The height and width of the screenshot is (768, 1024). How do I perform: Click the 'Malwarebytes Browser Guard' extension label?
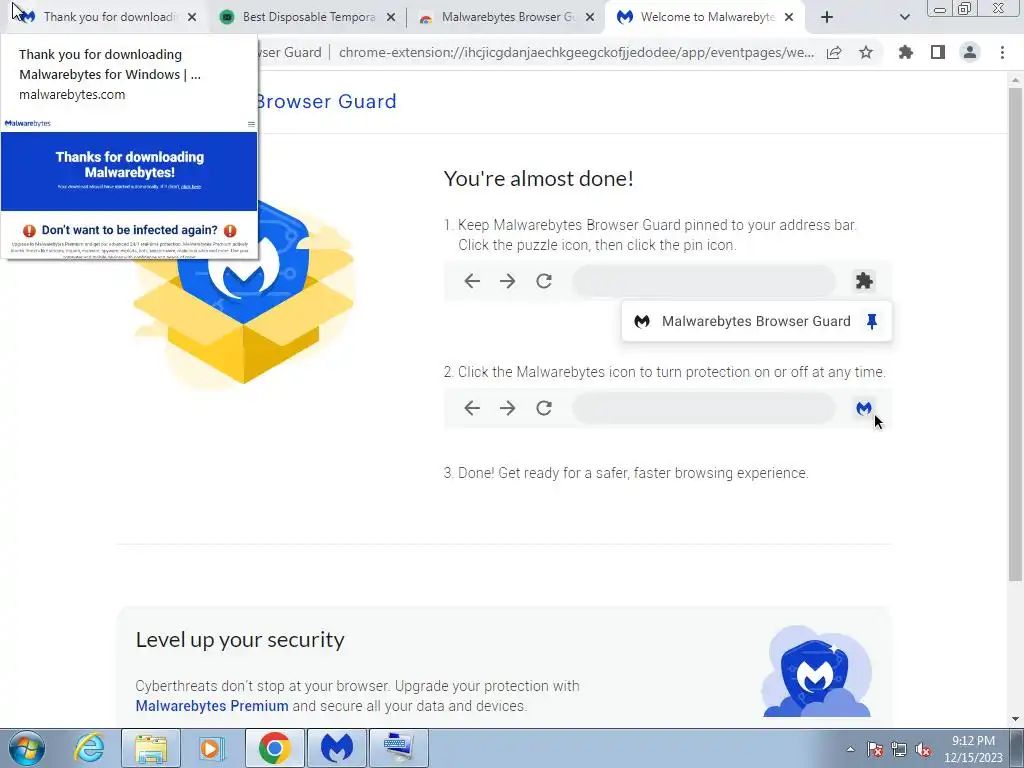756,321
